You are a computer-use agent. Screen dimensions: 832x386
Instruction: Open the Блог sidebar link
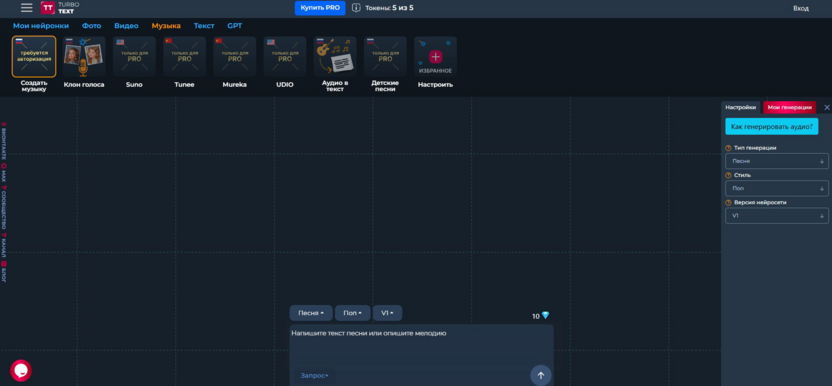click(3, 271)
